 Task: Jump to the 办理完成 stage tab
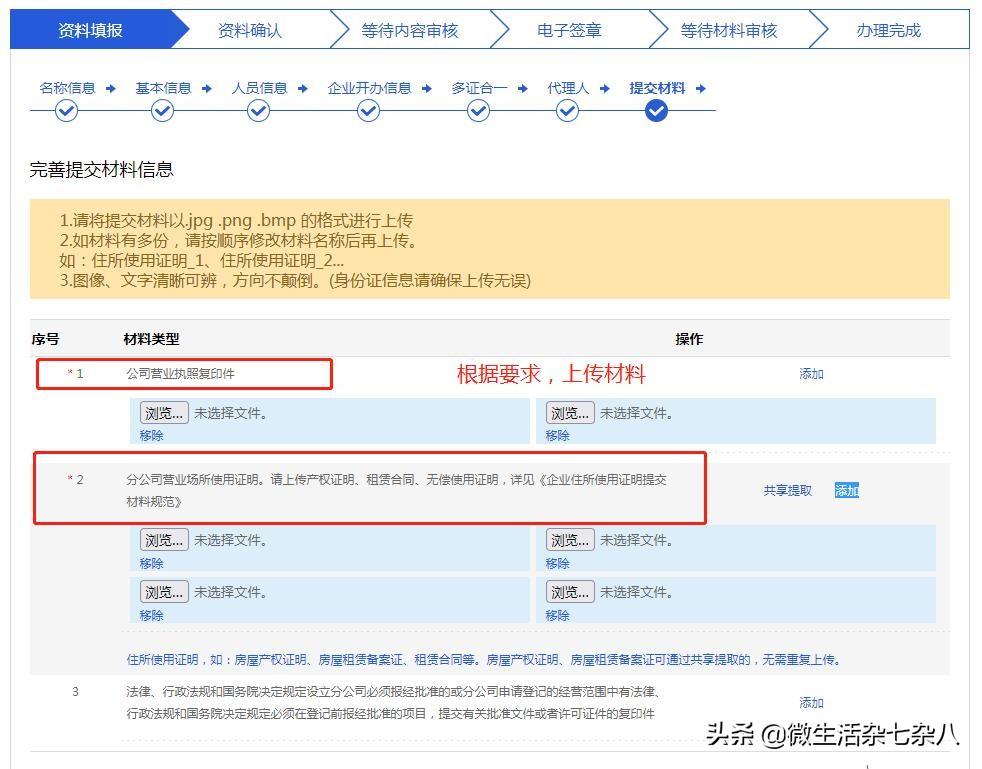coord(888,31)
